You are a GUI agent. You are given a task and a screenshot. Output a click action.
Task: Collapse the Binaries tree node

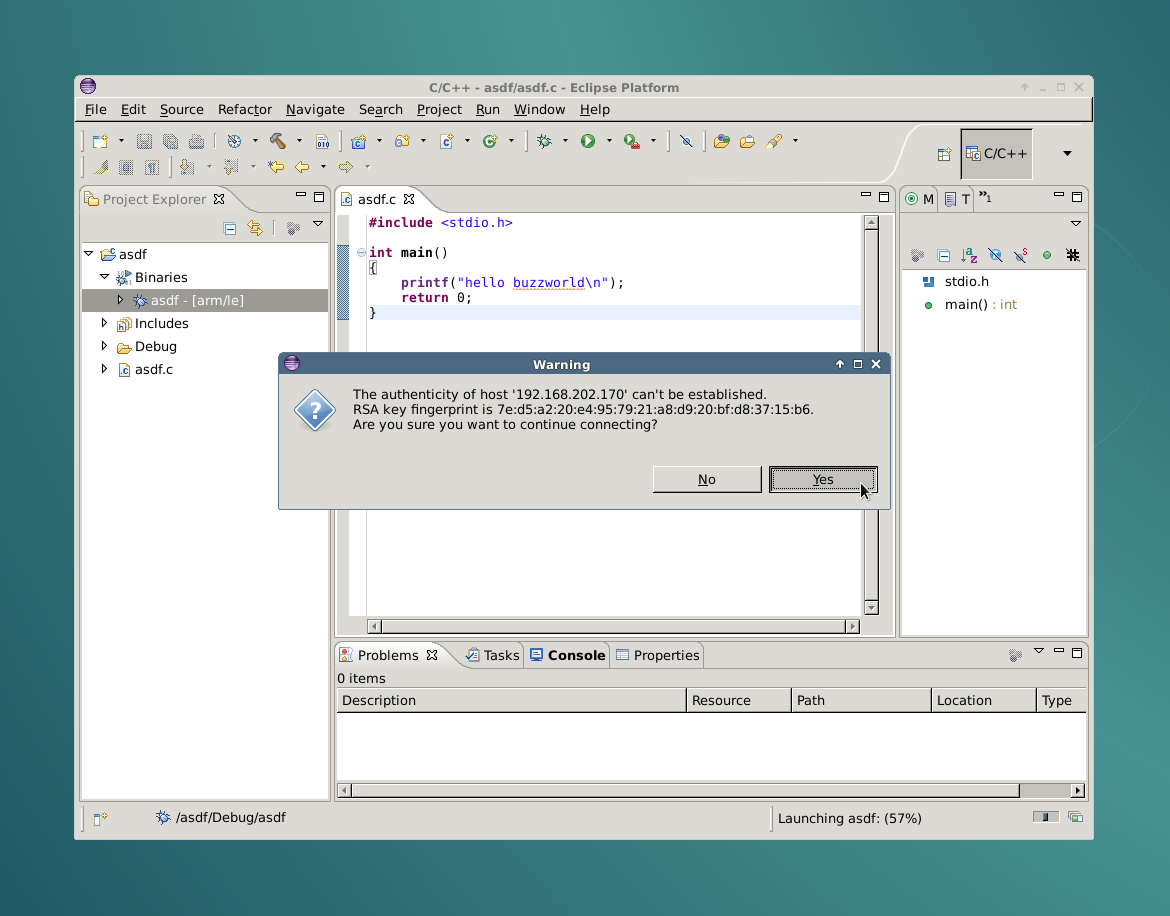[104, 277]
